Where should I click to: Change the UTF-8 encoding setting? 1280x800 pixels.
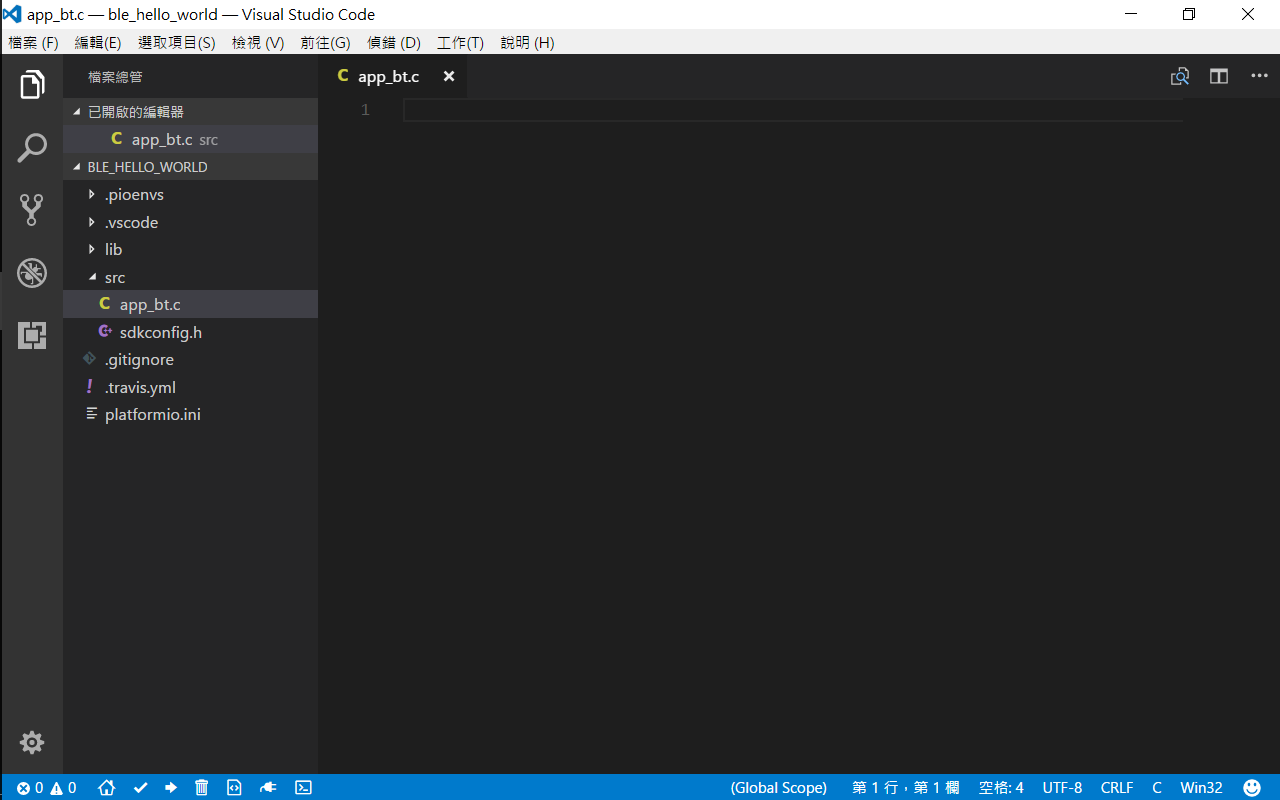1062,787
